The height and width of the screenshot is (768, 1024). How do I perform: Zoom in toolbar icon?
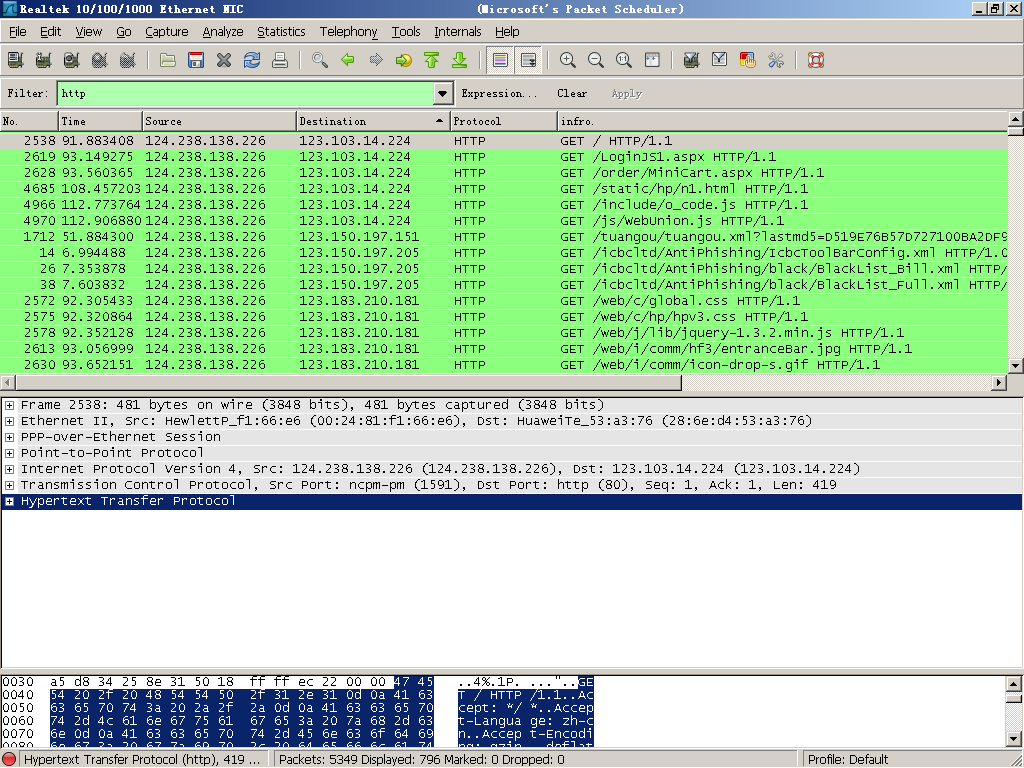[568, 60]
